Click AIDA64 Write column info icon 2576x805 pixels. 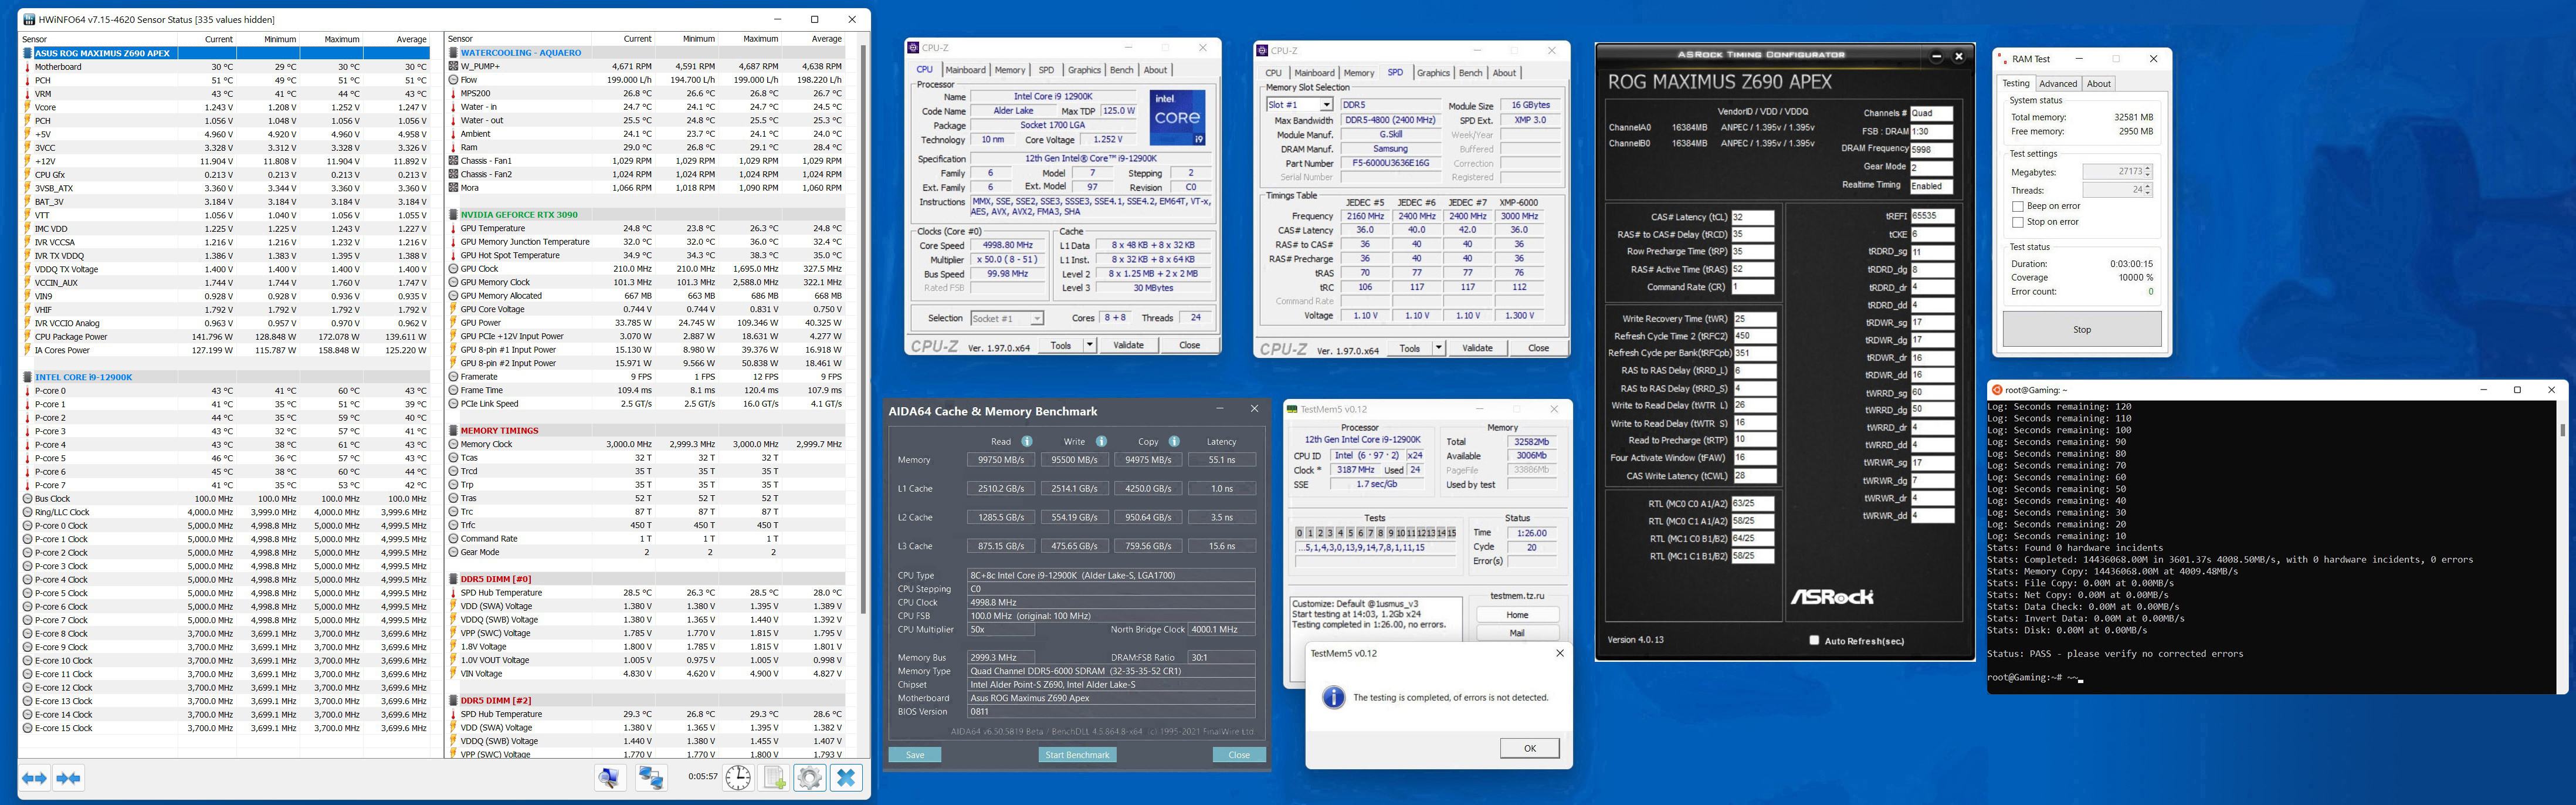coord(1101,441)
